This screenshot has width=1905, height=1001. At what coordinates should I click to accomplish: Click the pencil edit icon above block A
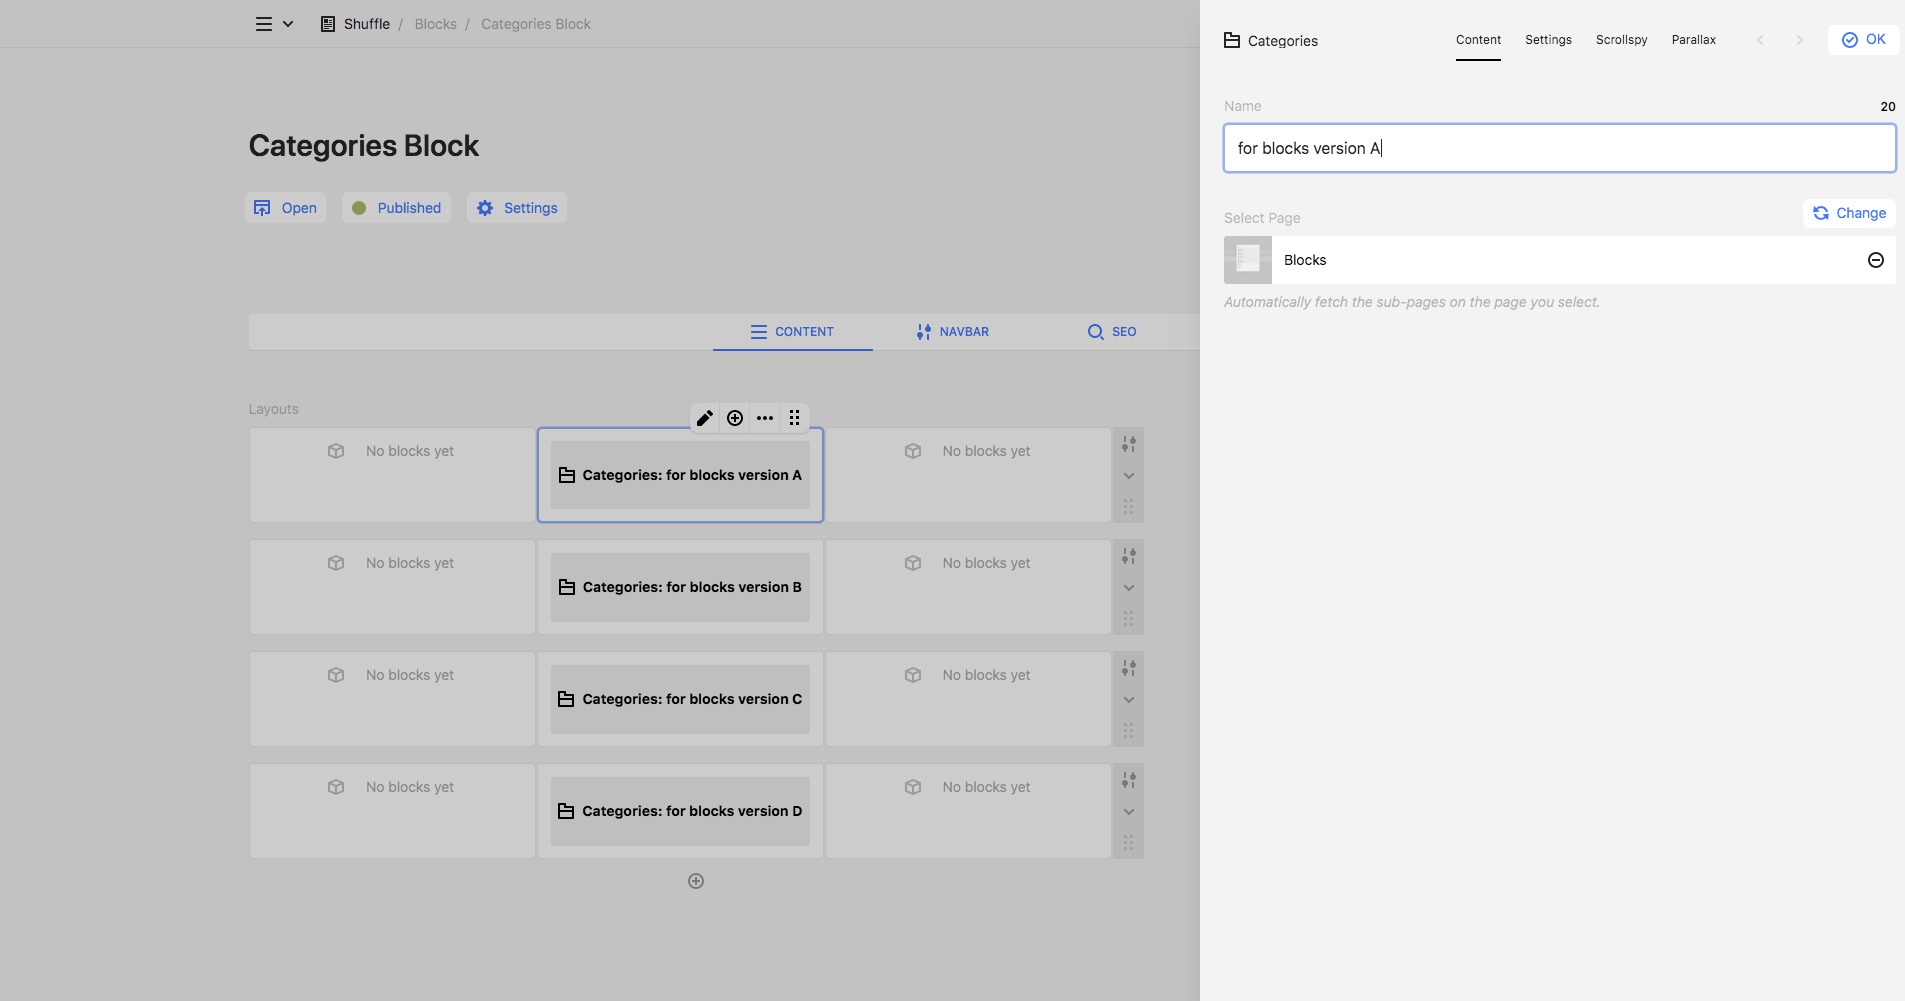click(x=705, y=418)
